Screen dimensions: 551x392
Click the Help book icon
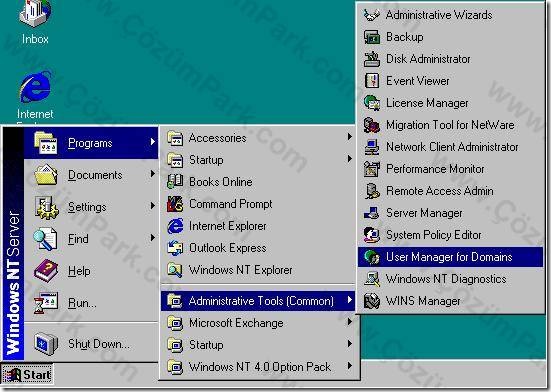coord(46,271)
